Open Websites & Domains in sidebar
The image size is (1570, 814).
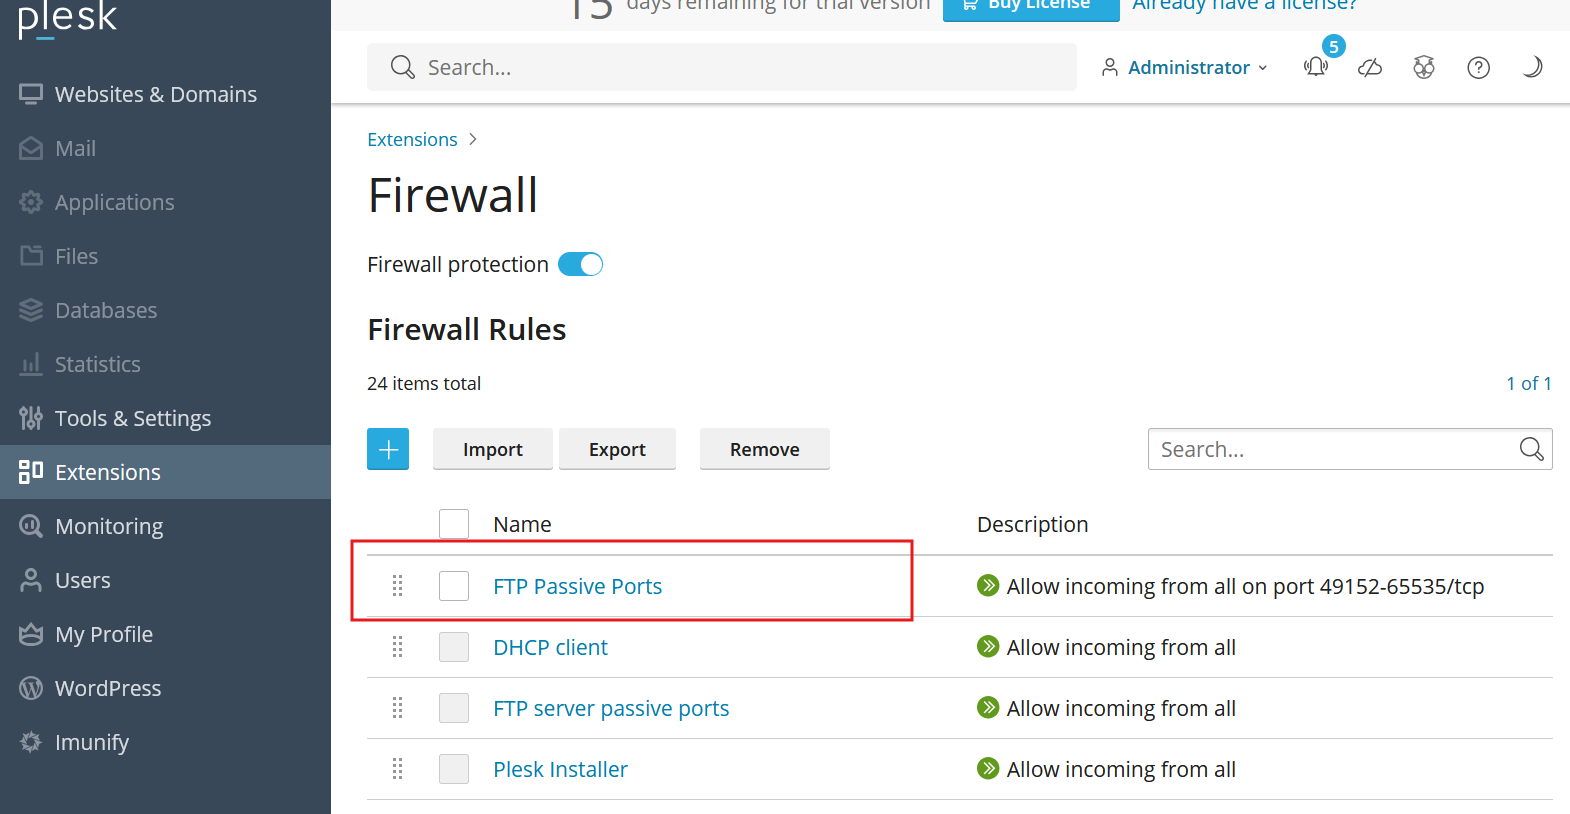point(165,94)
